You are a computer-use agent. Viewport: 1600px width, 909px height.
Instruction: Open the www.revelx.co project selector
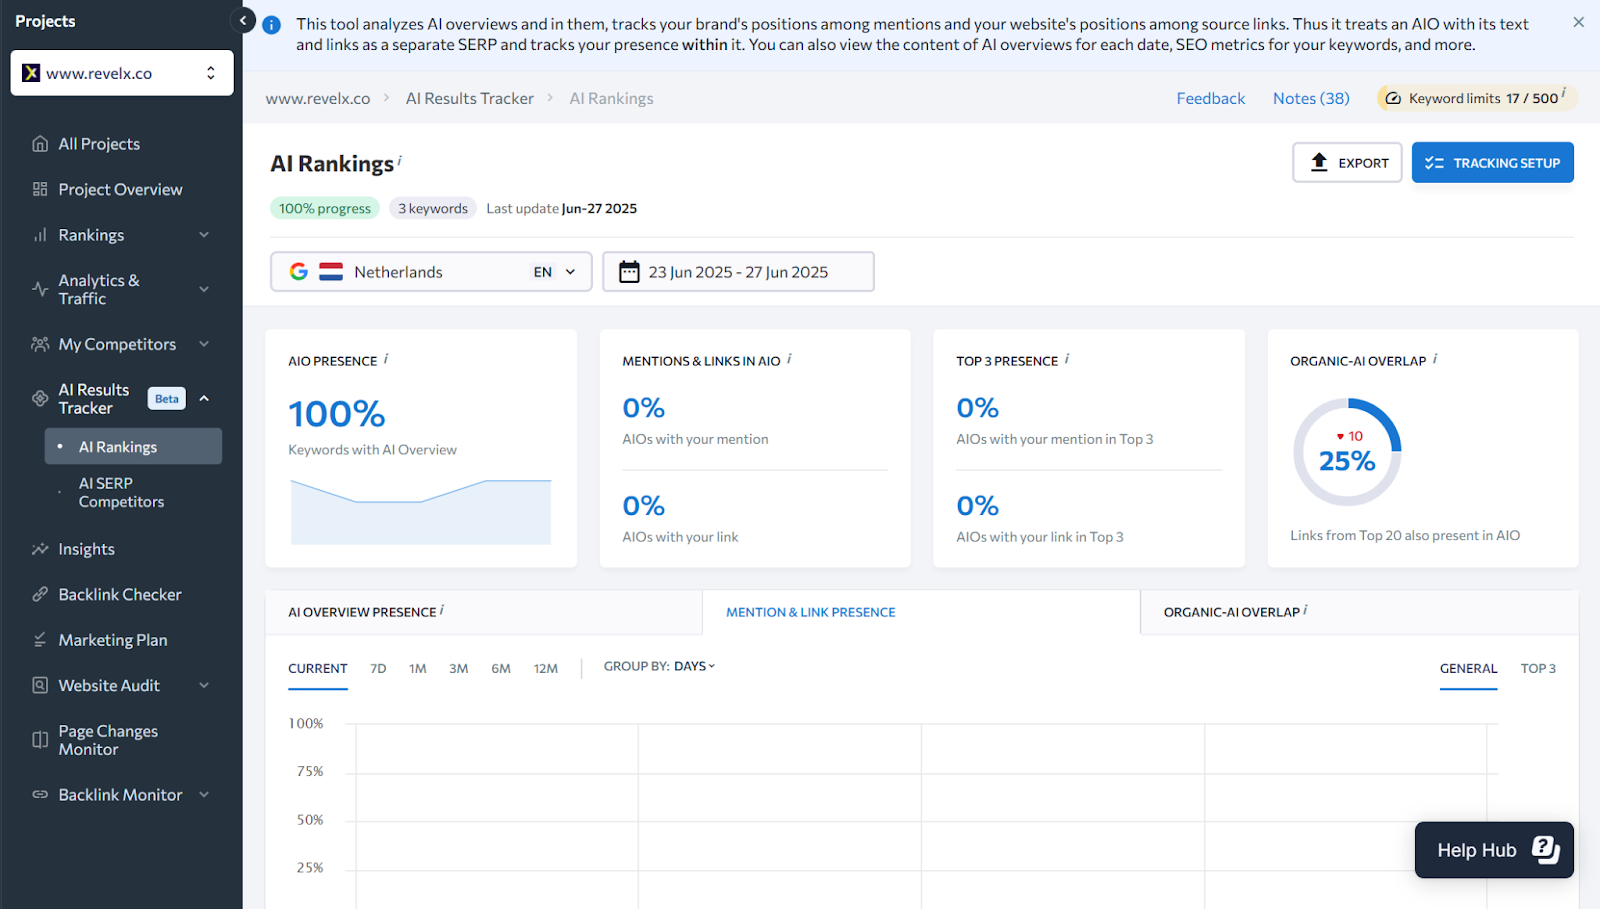click(x=122, y=73)
